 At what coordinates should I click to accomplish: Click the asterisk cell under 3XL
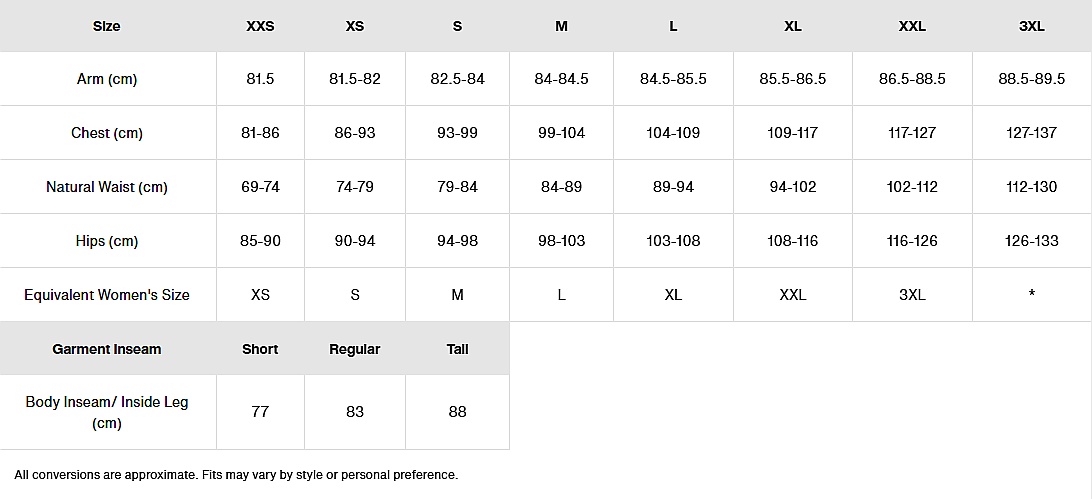pos(1031,295)
